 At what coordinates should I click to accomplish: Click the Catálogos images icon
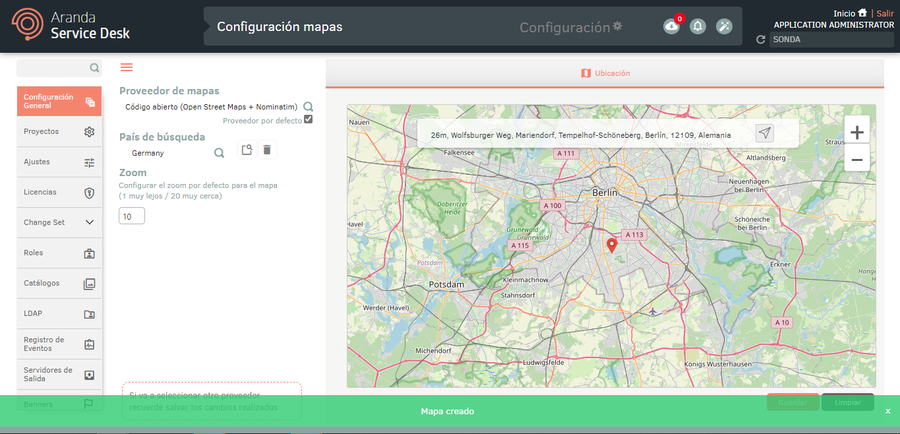[89, 284]
